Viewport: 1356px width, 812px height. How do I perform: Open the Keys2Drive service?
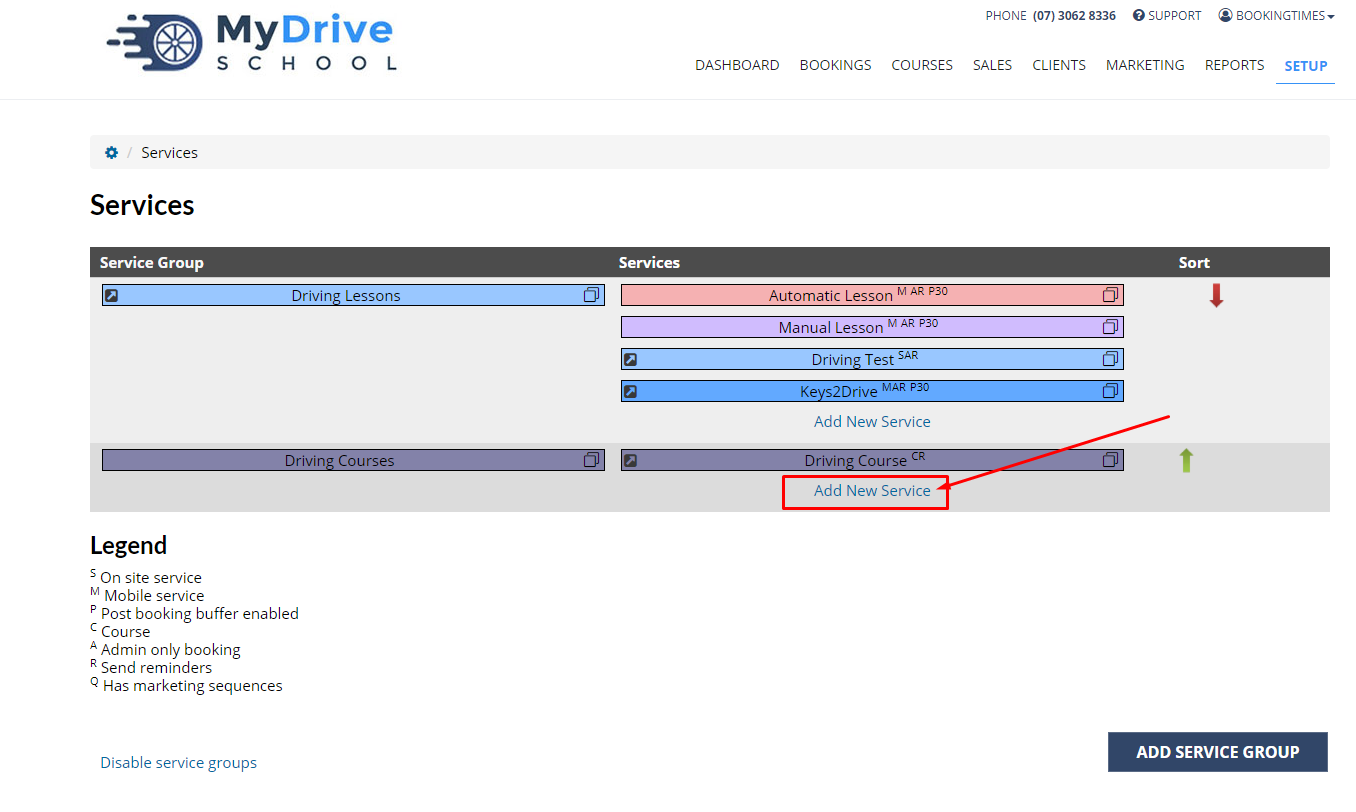[x=872, y=391]
